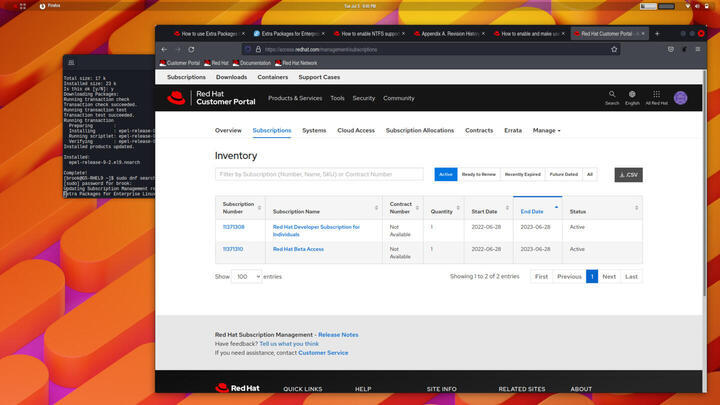Open the Show entries dropdown
Screen dimensions: 720x405
tap(247, 276)
